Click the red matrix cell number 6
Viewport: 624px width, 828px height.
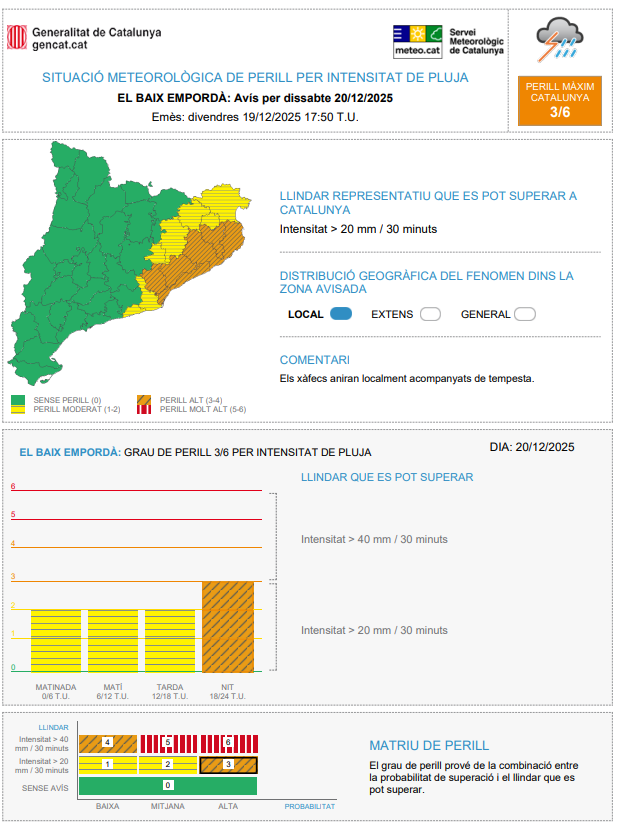228,743
